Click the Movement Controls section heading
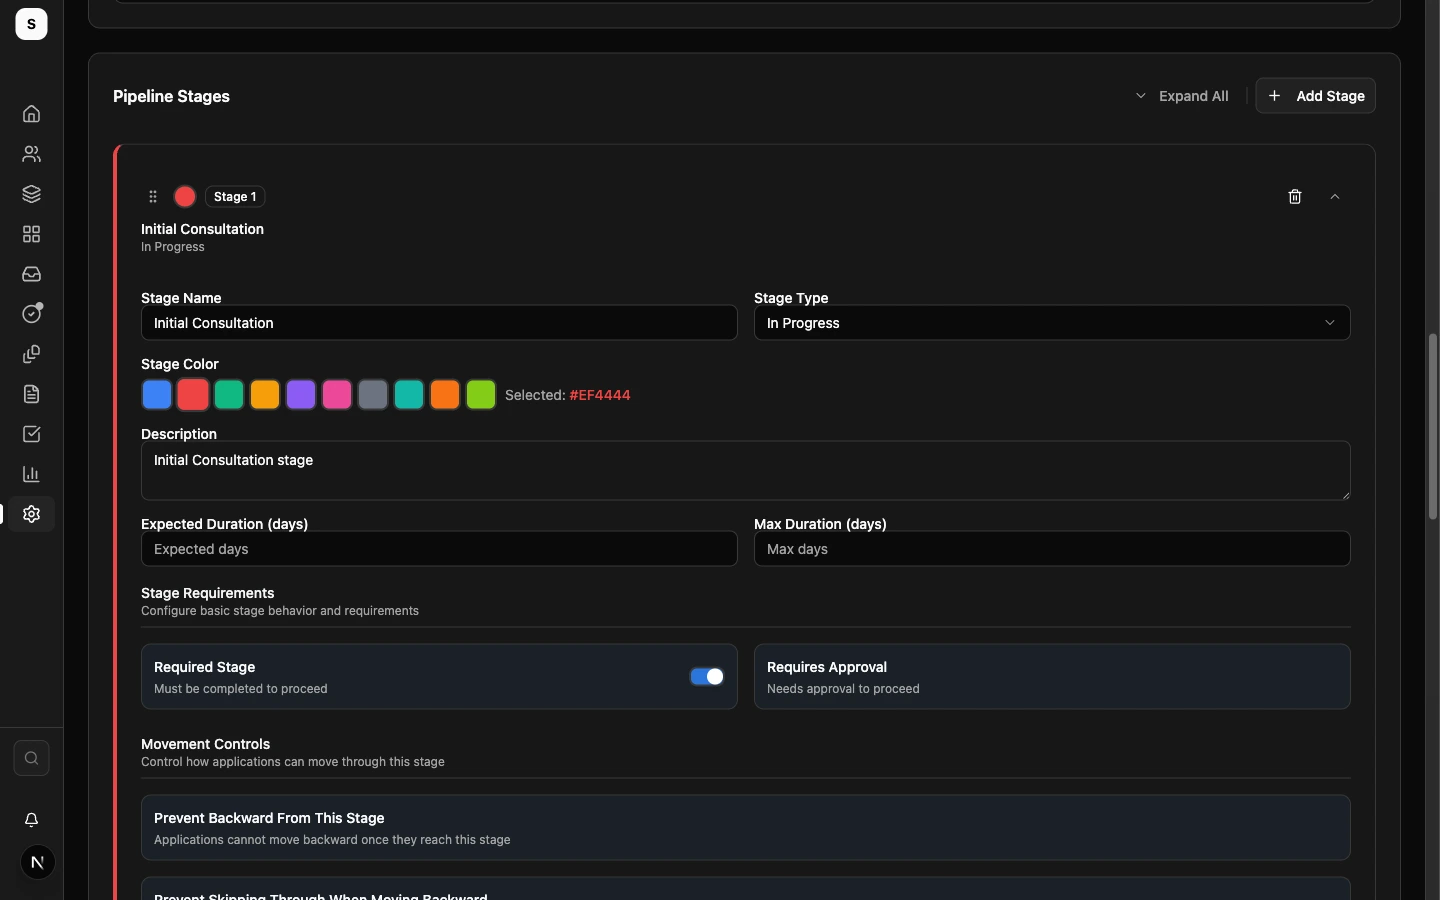Viewport: 1440px width, 900px height. 206,744
